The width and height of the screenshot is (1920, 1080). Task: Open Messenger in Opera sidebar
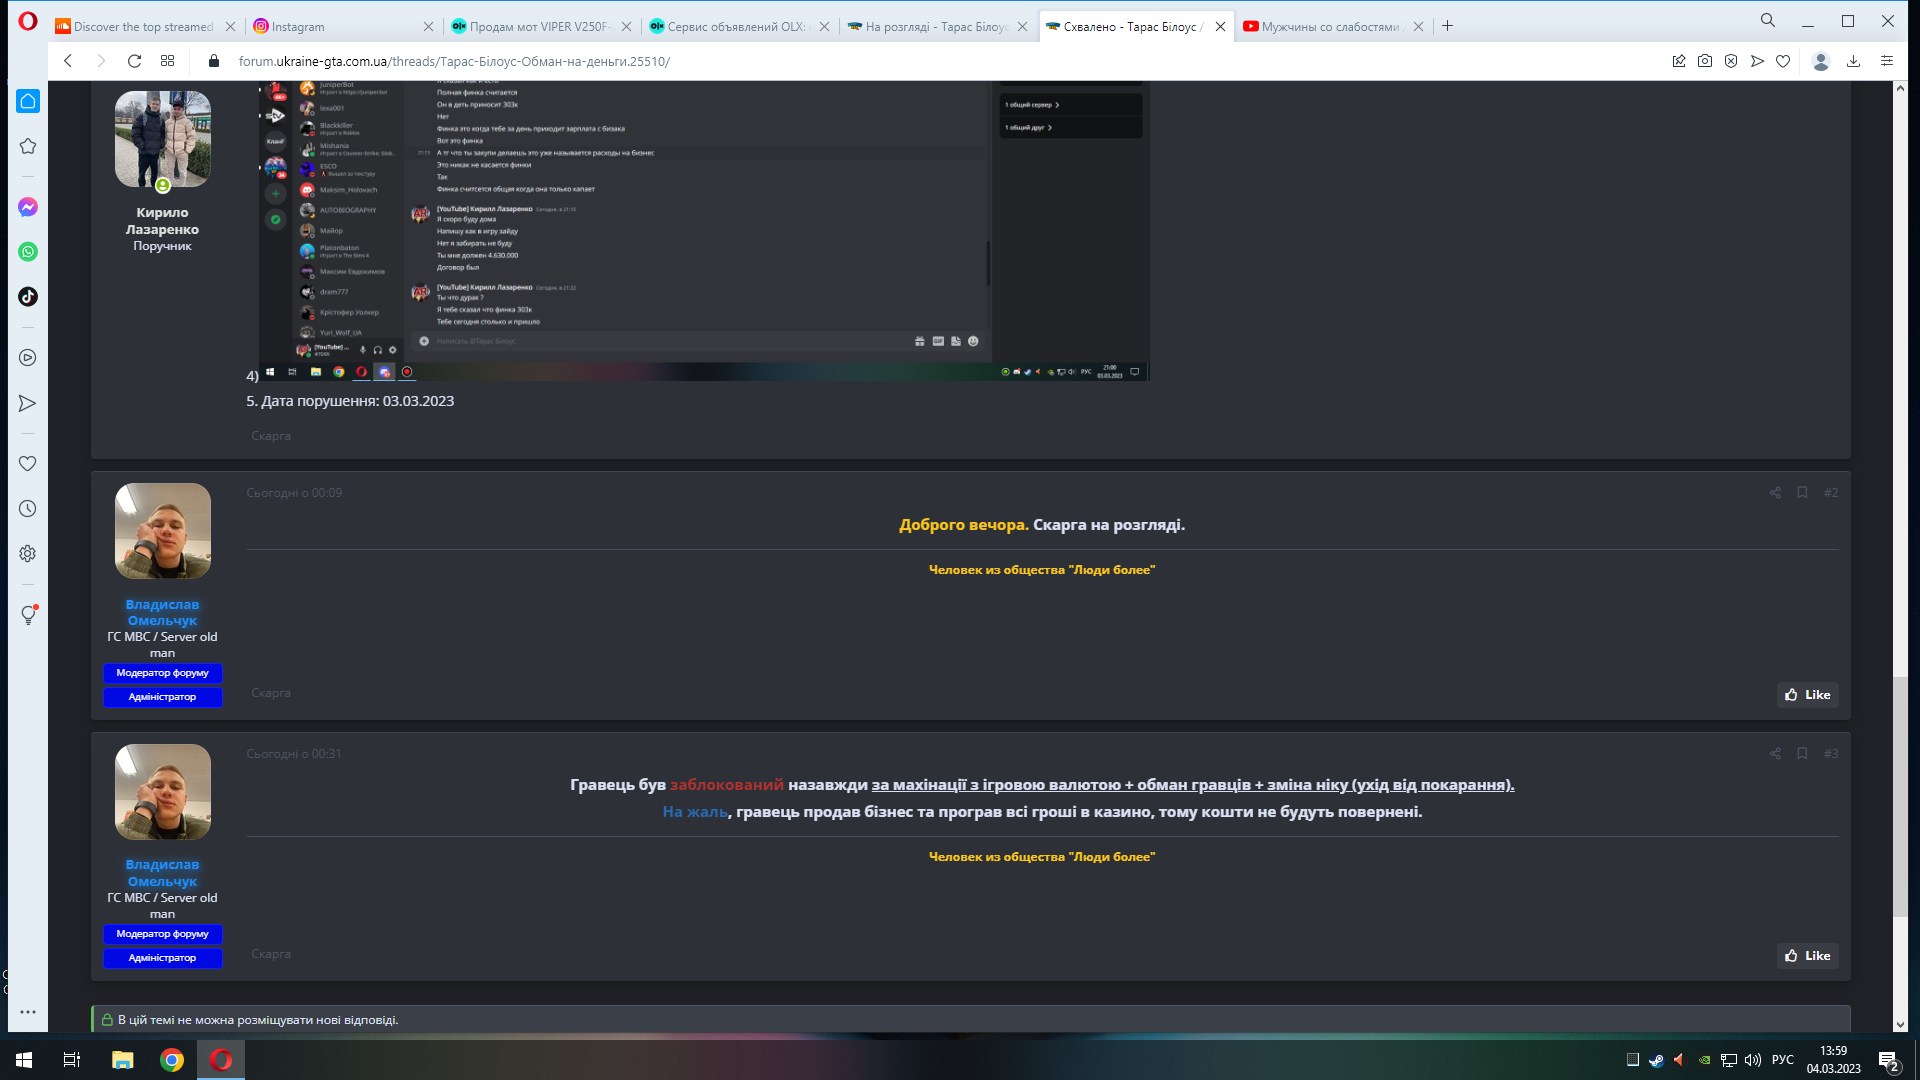[x=28, y=207]
